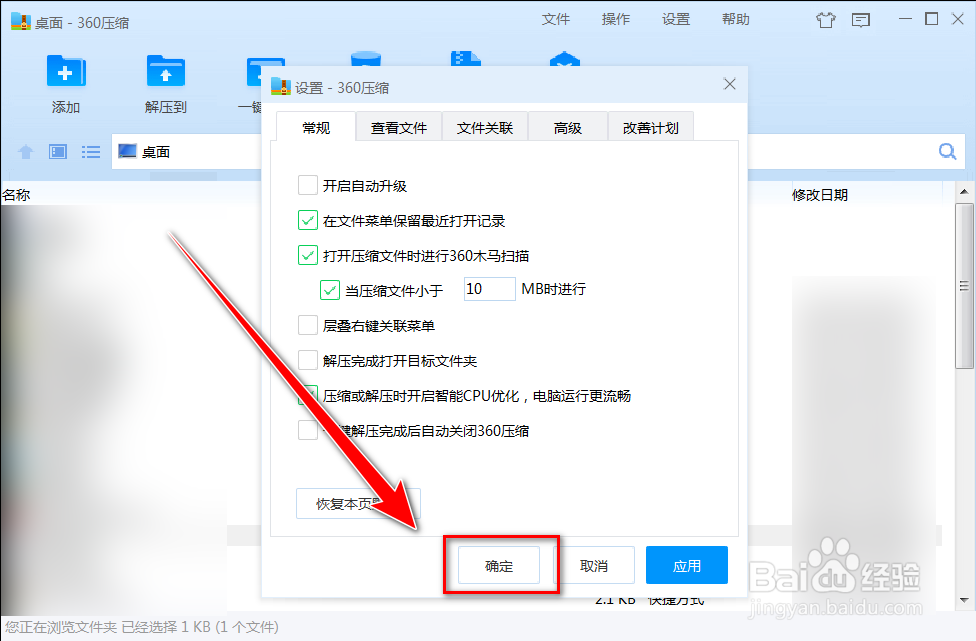The width and height of the screenshot is (976, 641).
Task: Switch to list view icon
Action: 91,151
